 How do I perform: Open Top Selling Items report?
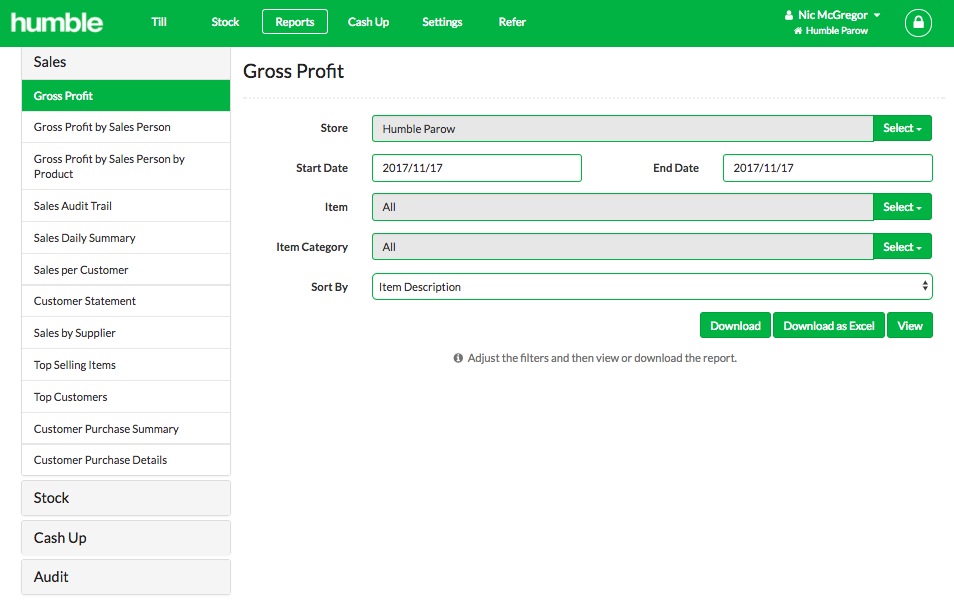click(x=126, y=365)
